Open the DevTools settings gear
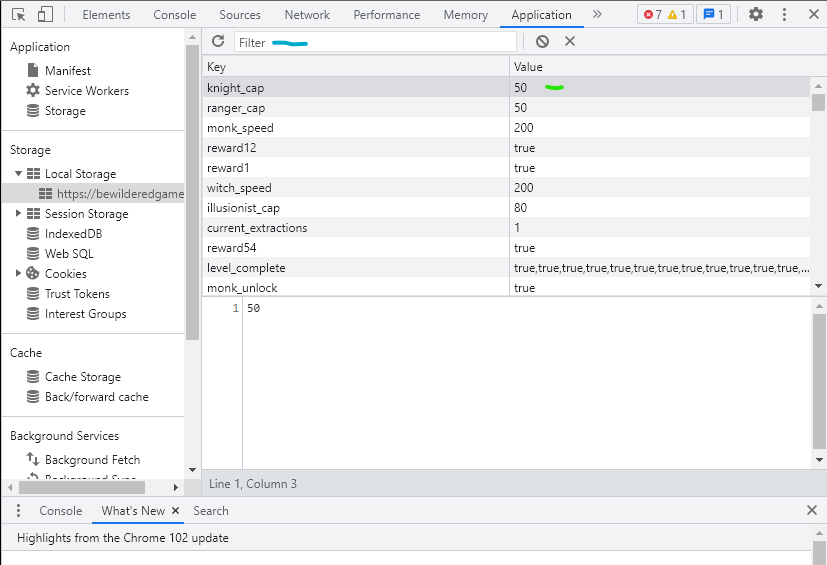The height and width of the screenshot is (565, 827). coord(756,14)
